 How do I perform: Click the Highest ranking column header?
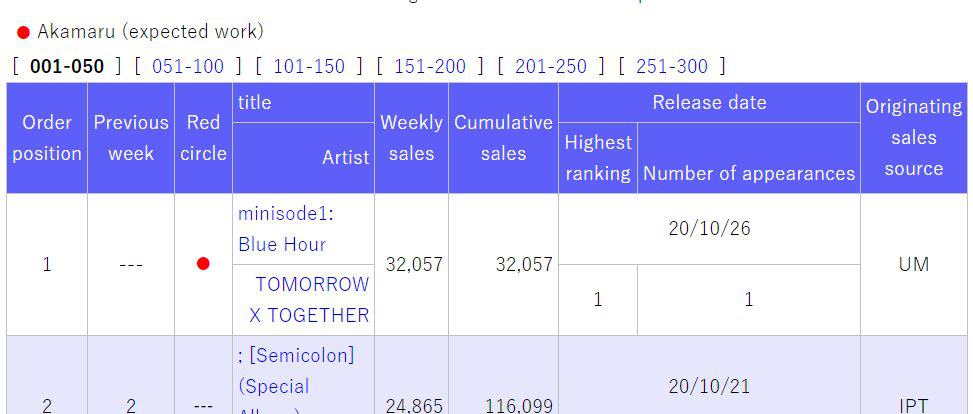click(x=598, y=158)
